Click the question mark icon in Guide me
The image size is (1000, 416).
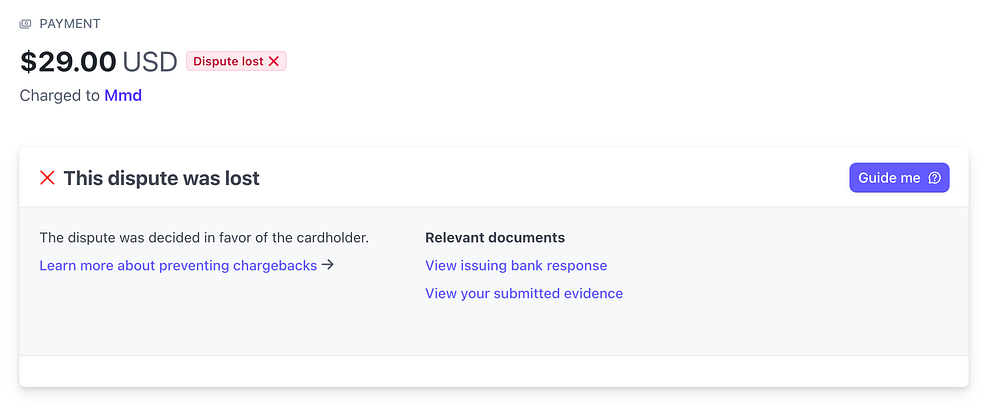[x=935, y=178]
